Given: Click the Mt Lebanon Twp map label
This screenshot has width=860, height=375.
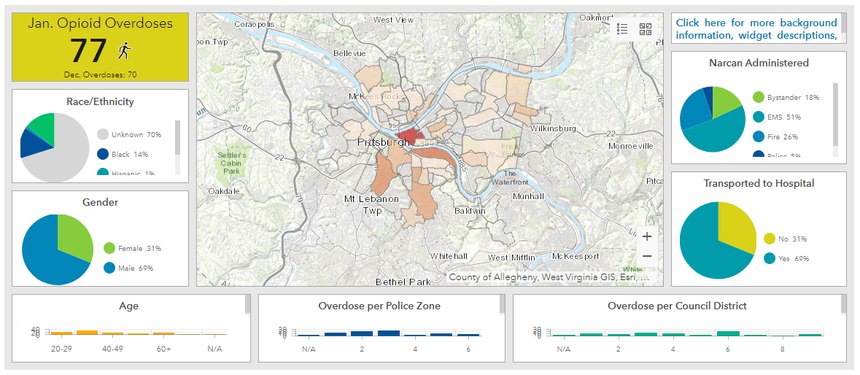Looking at the screenshot, I should point(371,204).
